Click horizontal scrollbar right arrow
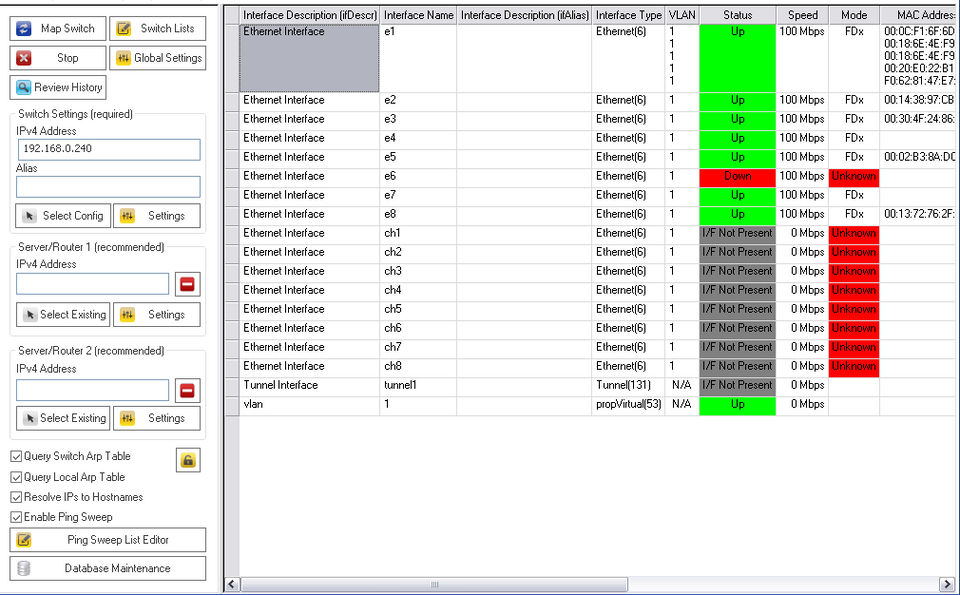 pyautogui.click(x=947, y=584)
